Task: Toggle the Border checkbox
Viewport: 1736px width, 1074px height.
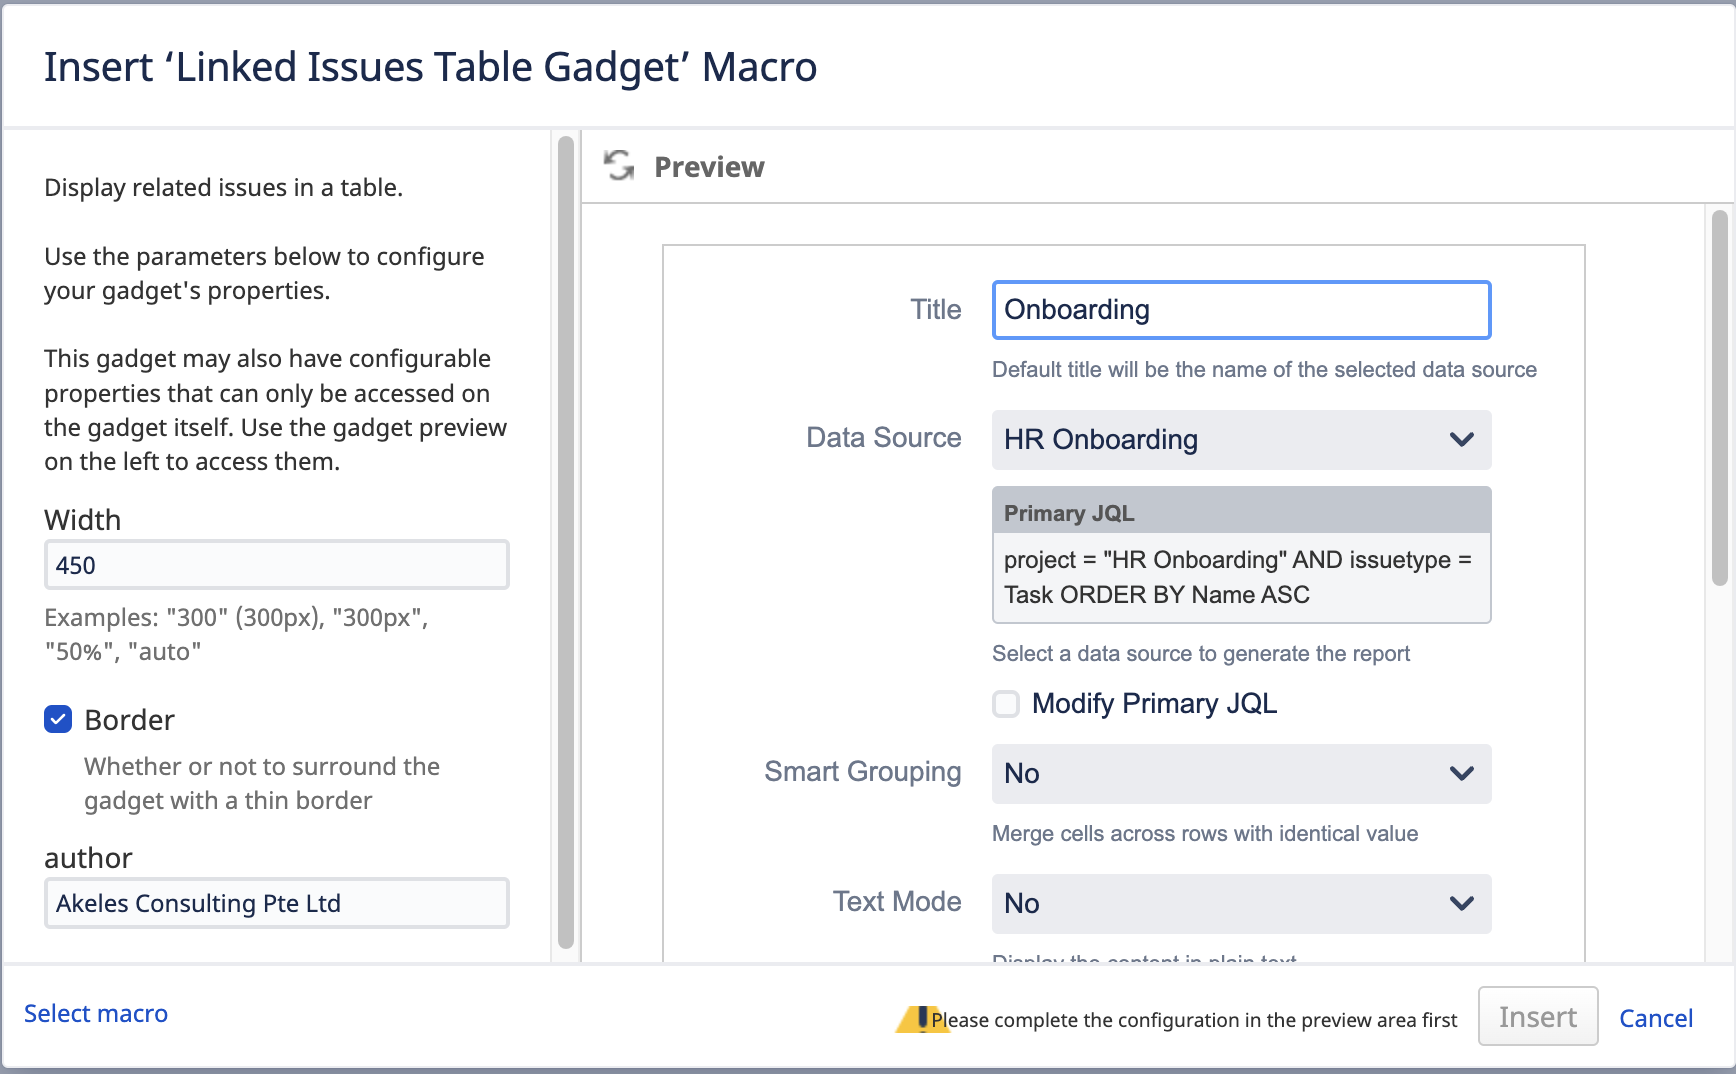Action: pos(58,719)
